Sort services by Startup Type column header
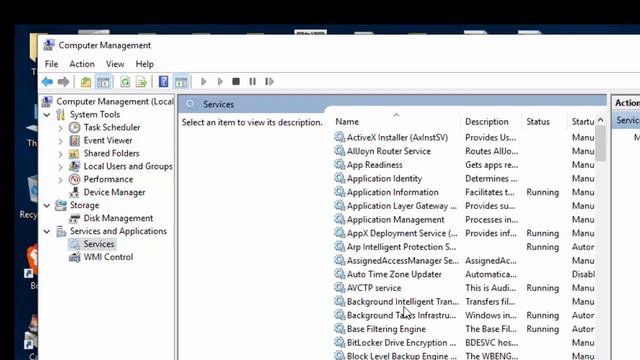Screen dimensions: 640x360 tap(582, 122)
